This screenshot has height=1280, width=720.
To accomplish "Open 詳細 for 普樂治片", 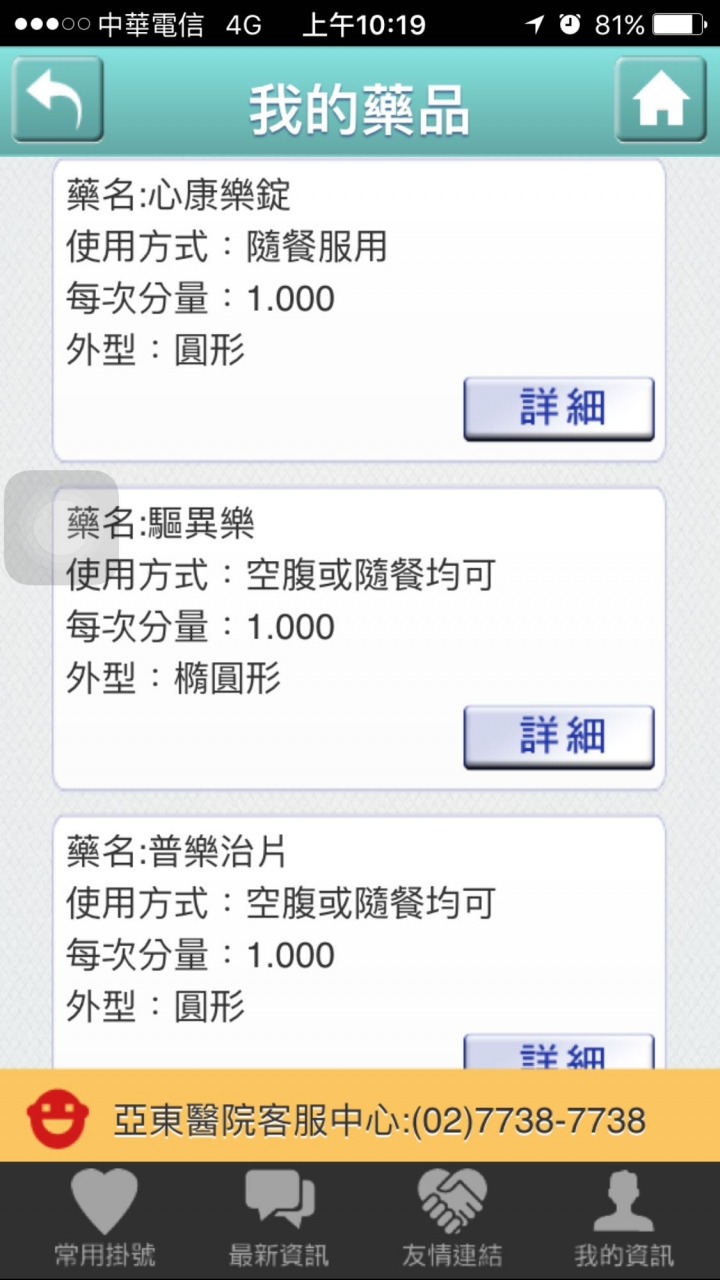I will [x=559, y=1052].
